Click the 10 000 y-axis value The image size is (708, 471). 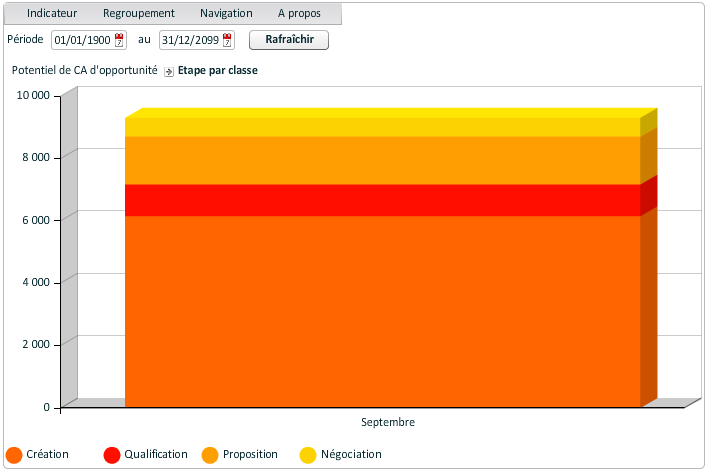33,95
